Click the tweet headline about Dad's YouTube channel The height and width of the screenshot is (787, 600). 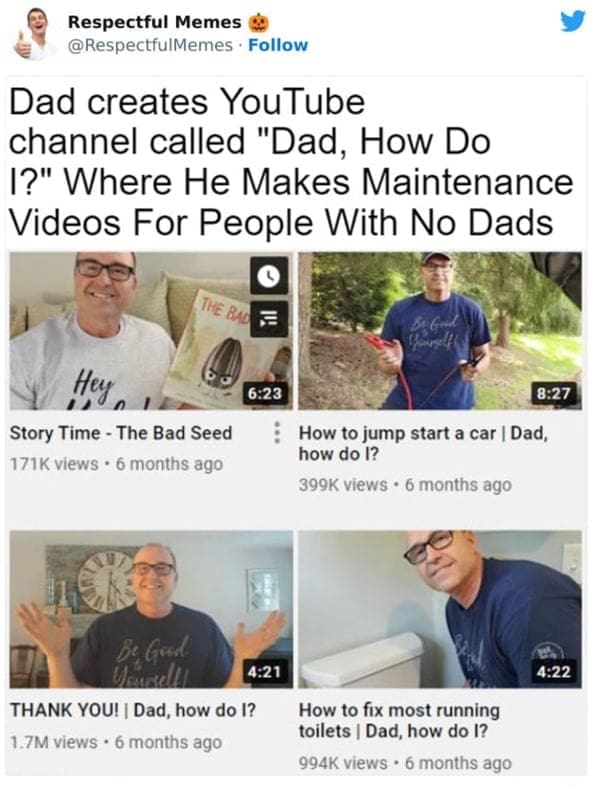point(291,162)
